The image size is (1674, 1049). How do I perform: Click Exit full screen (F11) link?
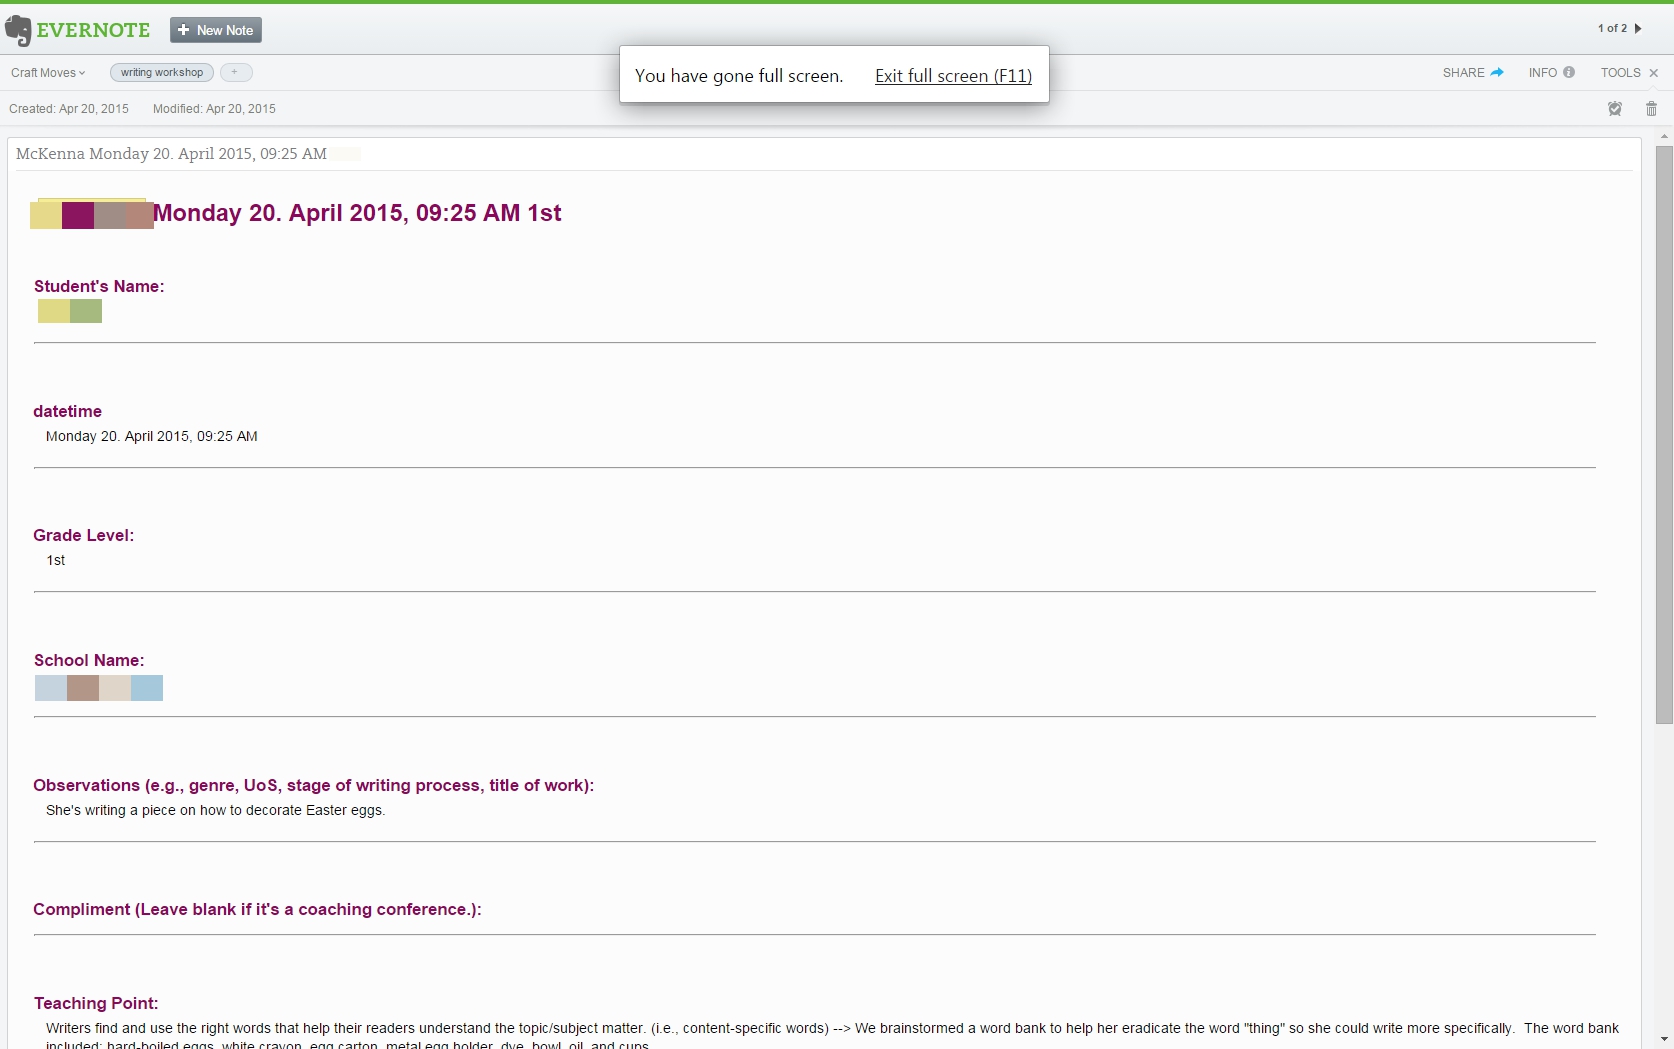tap(953, 76)
